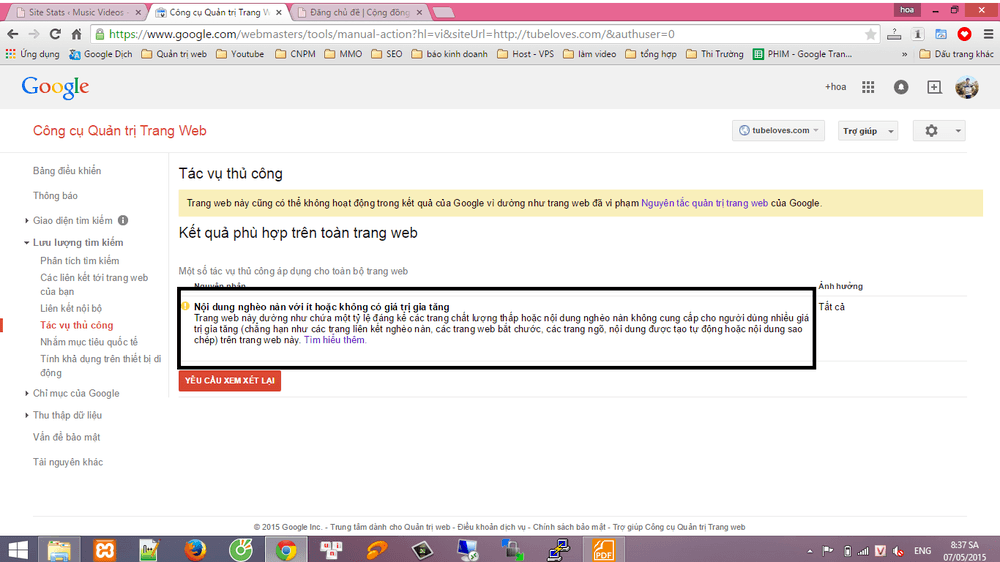Collapse the Lưu lượng tìm kiếm section
The height and width of the screenshot is (562, 1000).
(27, 242)
